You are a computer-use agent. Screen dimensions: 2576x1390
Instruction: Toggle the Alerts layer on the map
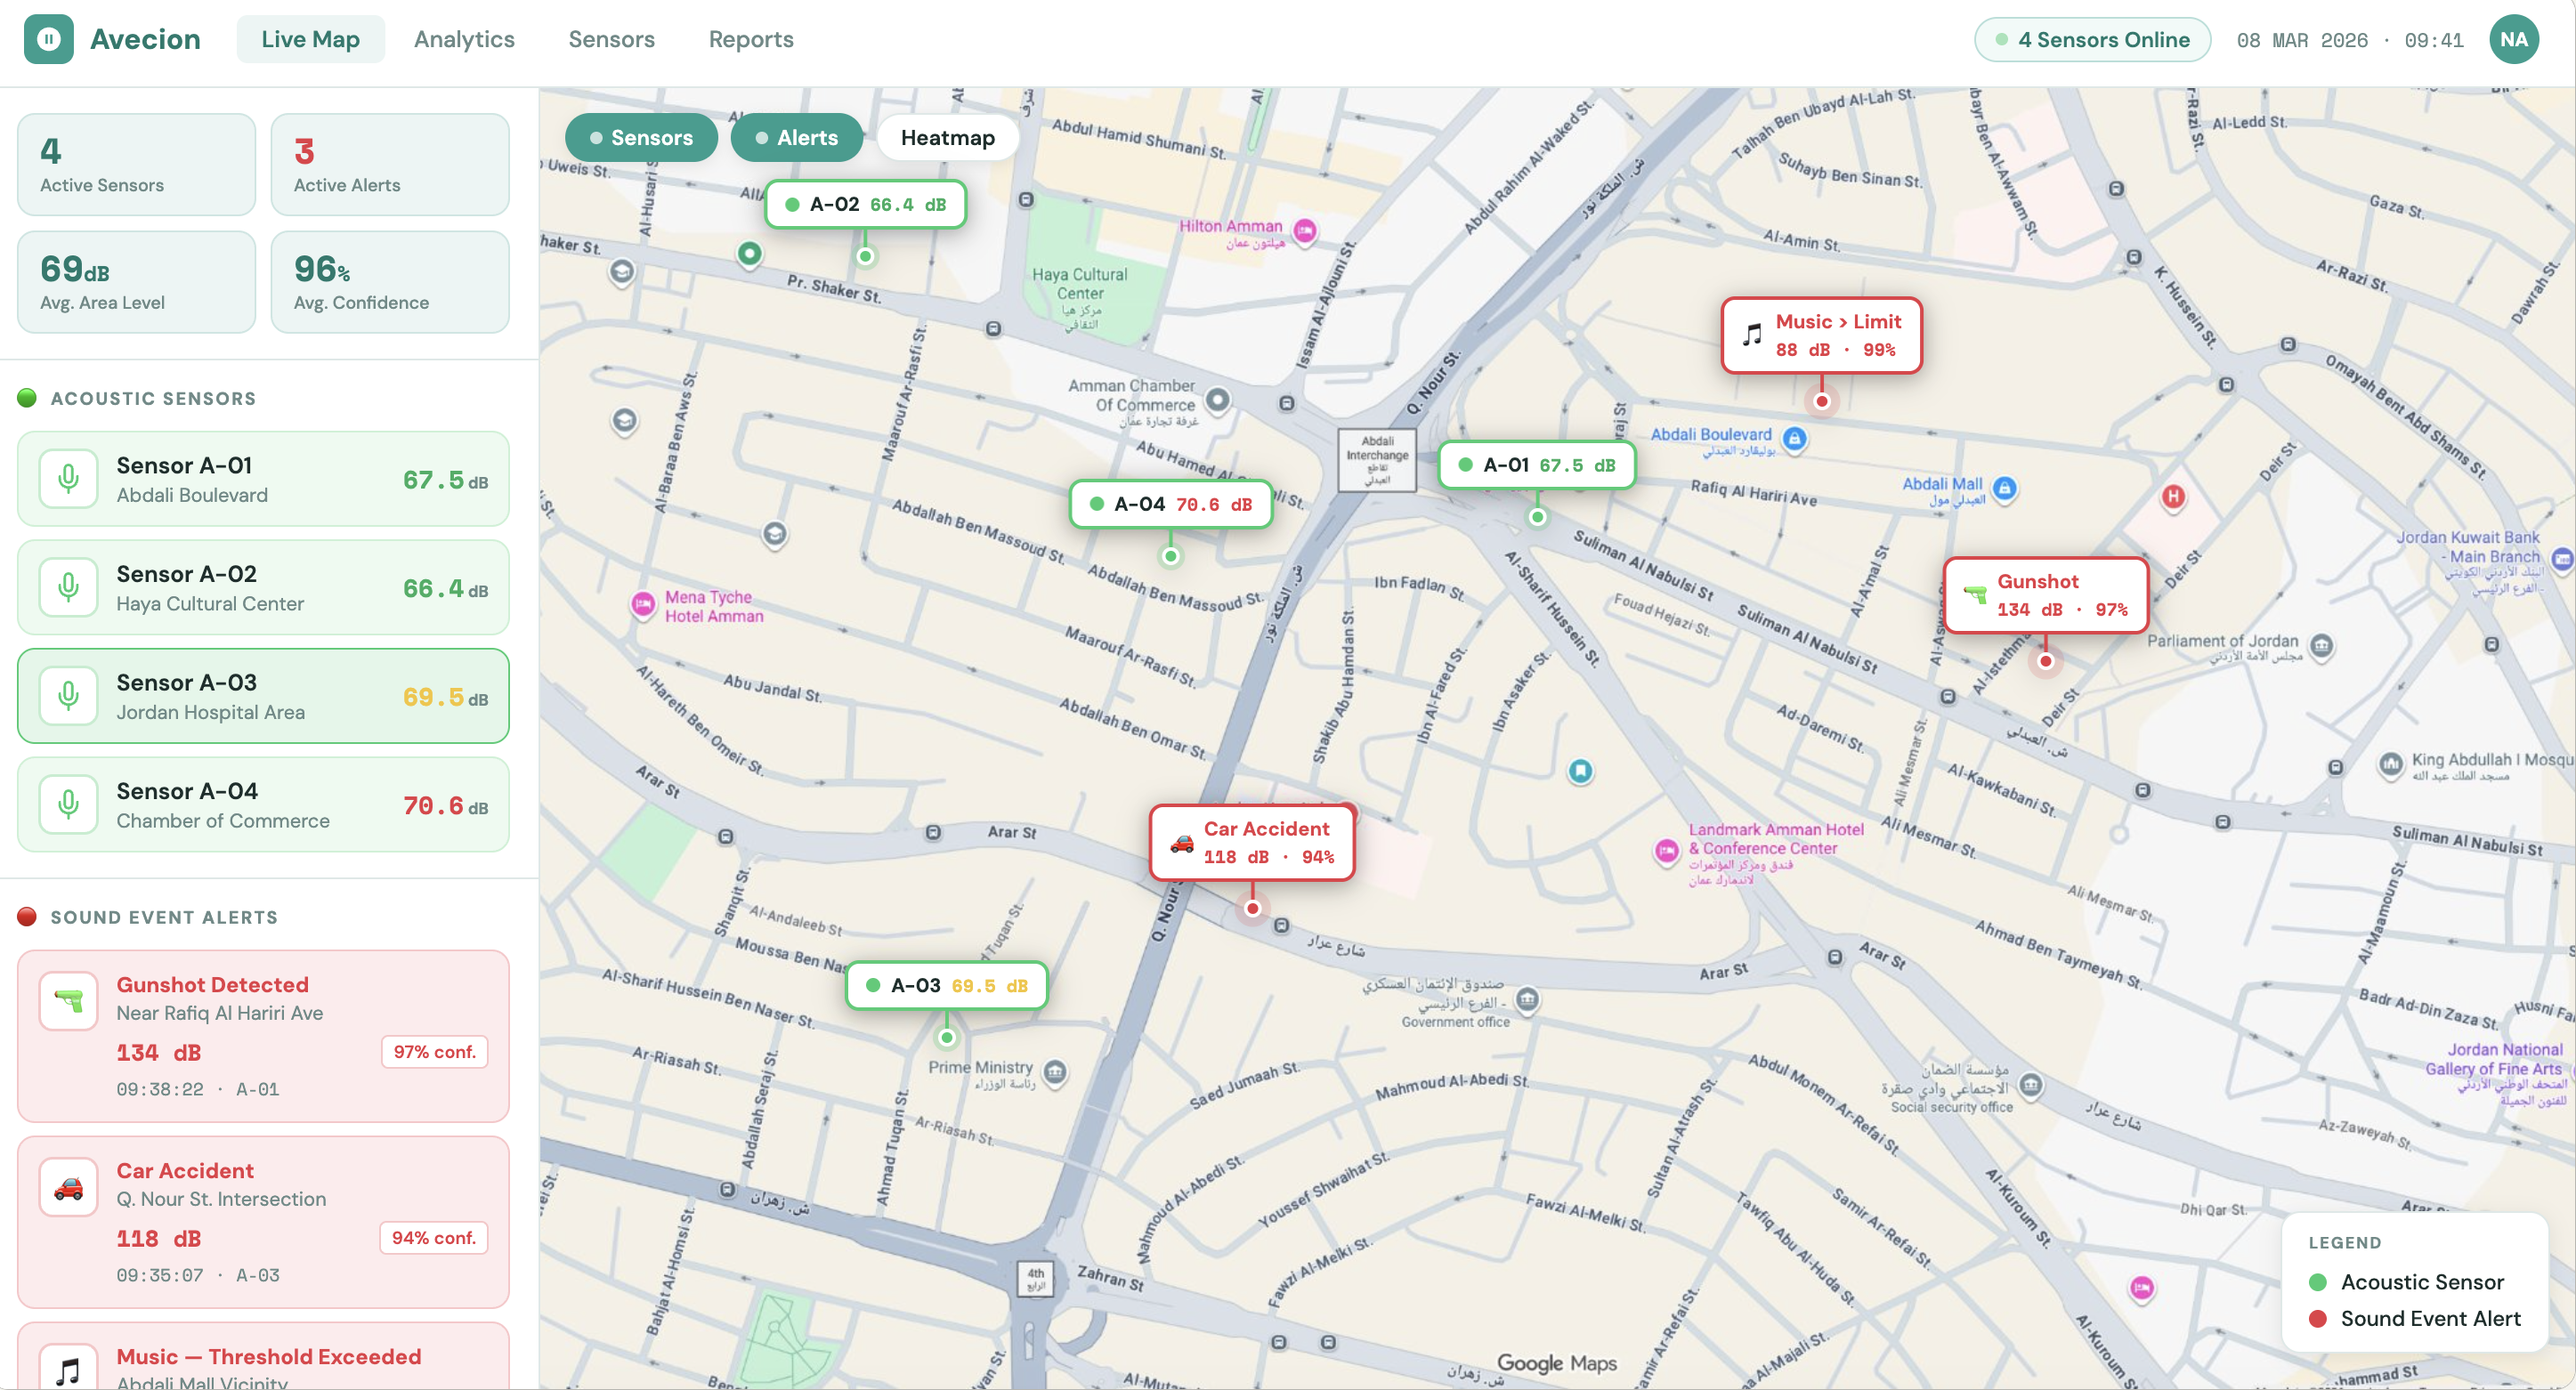tap(797, 137)
